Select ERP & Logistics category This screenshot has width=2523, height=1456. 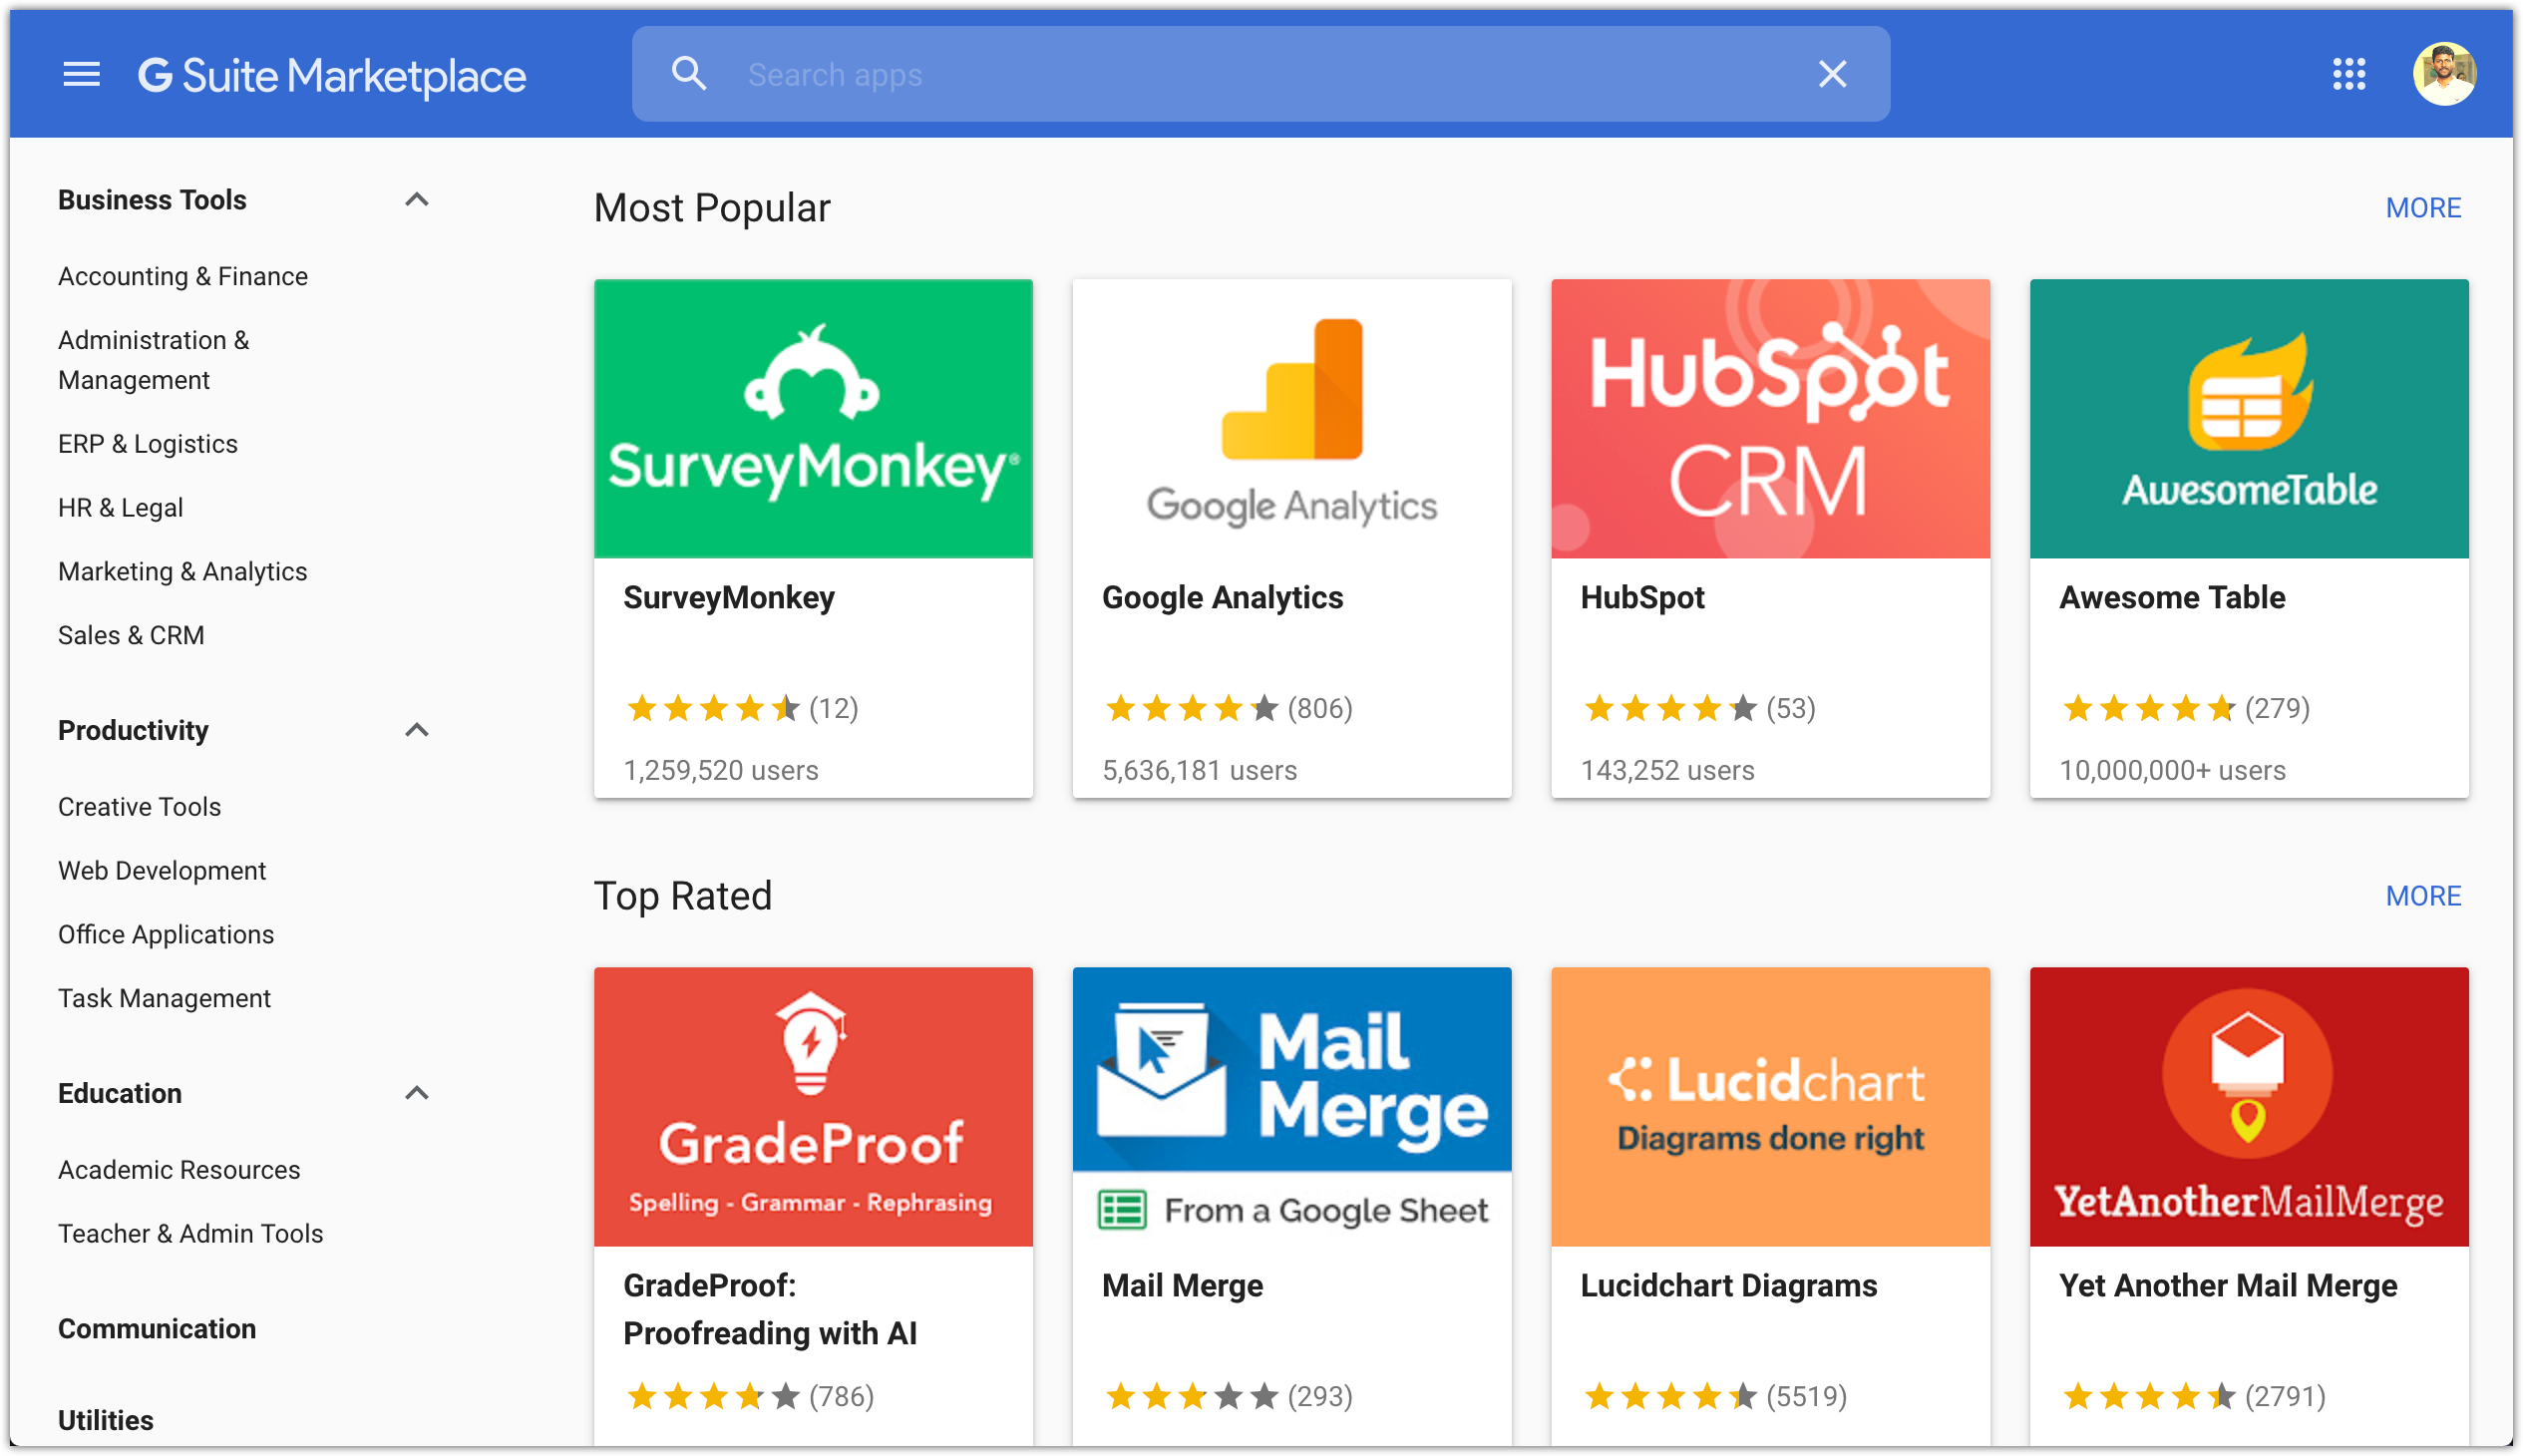tap(148, 444)
